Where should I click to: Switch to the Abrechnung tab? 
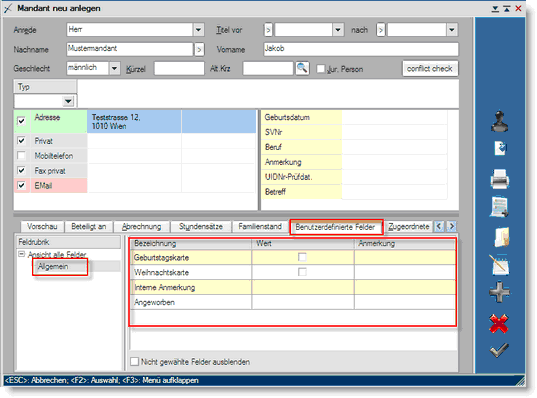tap(141, 227)
